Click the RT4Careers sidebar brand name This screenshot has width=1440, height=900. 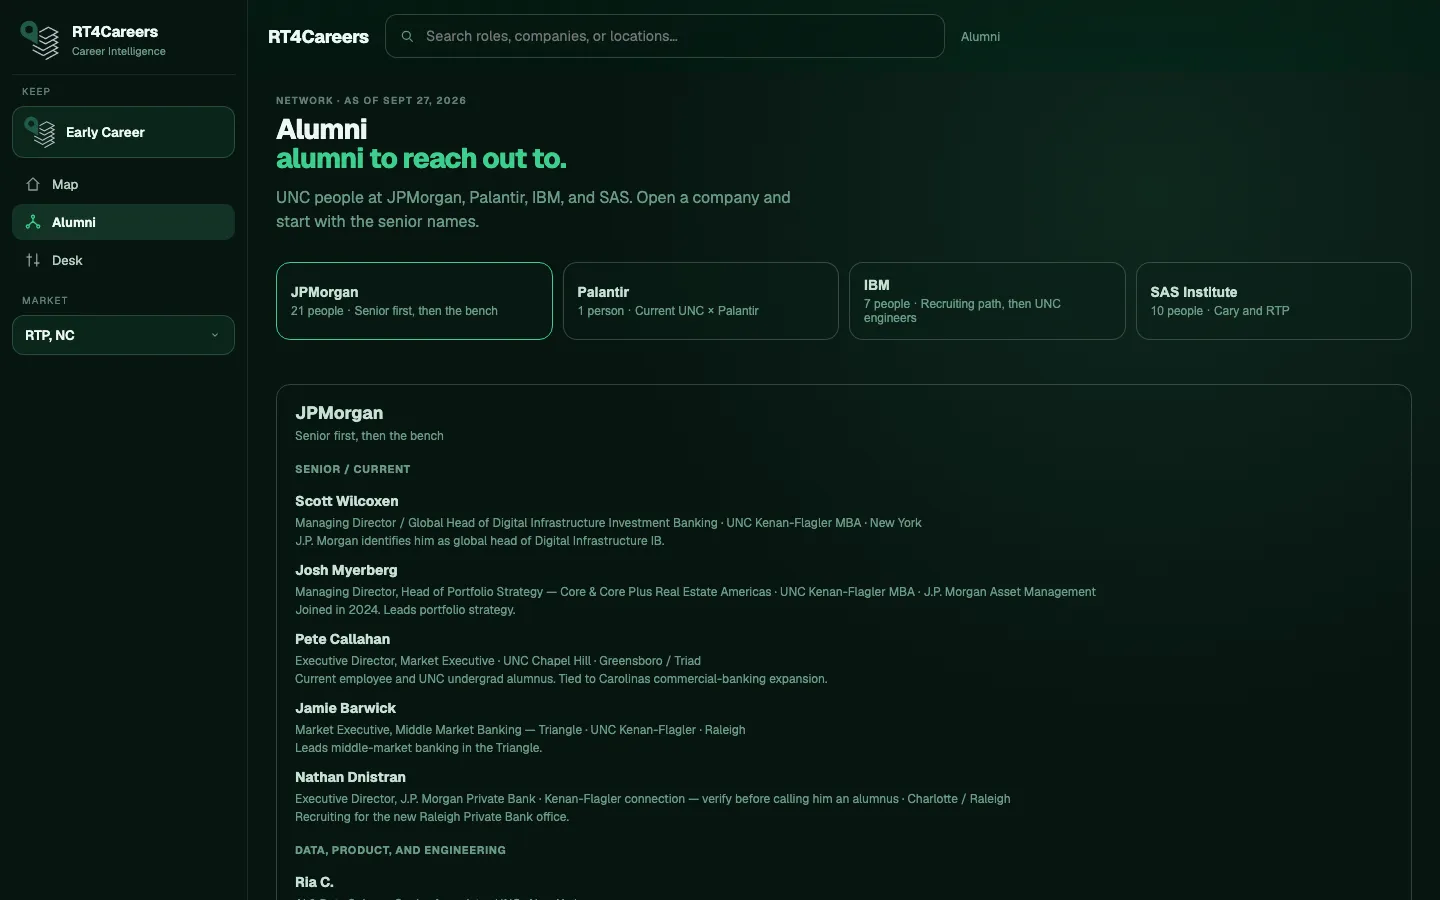(115, 32)
